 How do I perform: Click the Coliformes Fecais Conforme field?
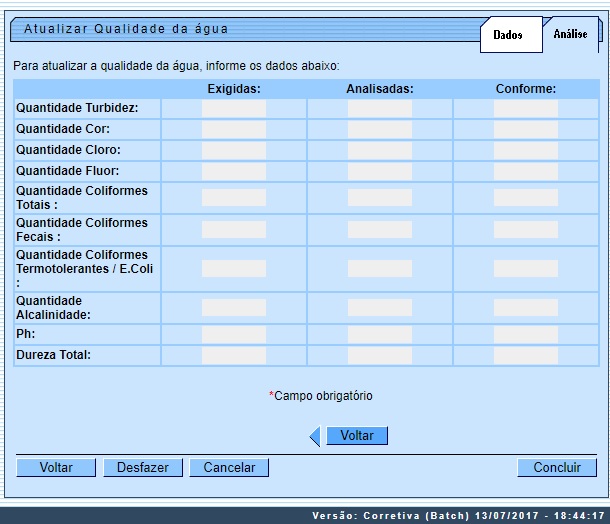pyautogui.click(x=525, y=229)
